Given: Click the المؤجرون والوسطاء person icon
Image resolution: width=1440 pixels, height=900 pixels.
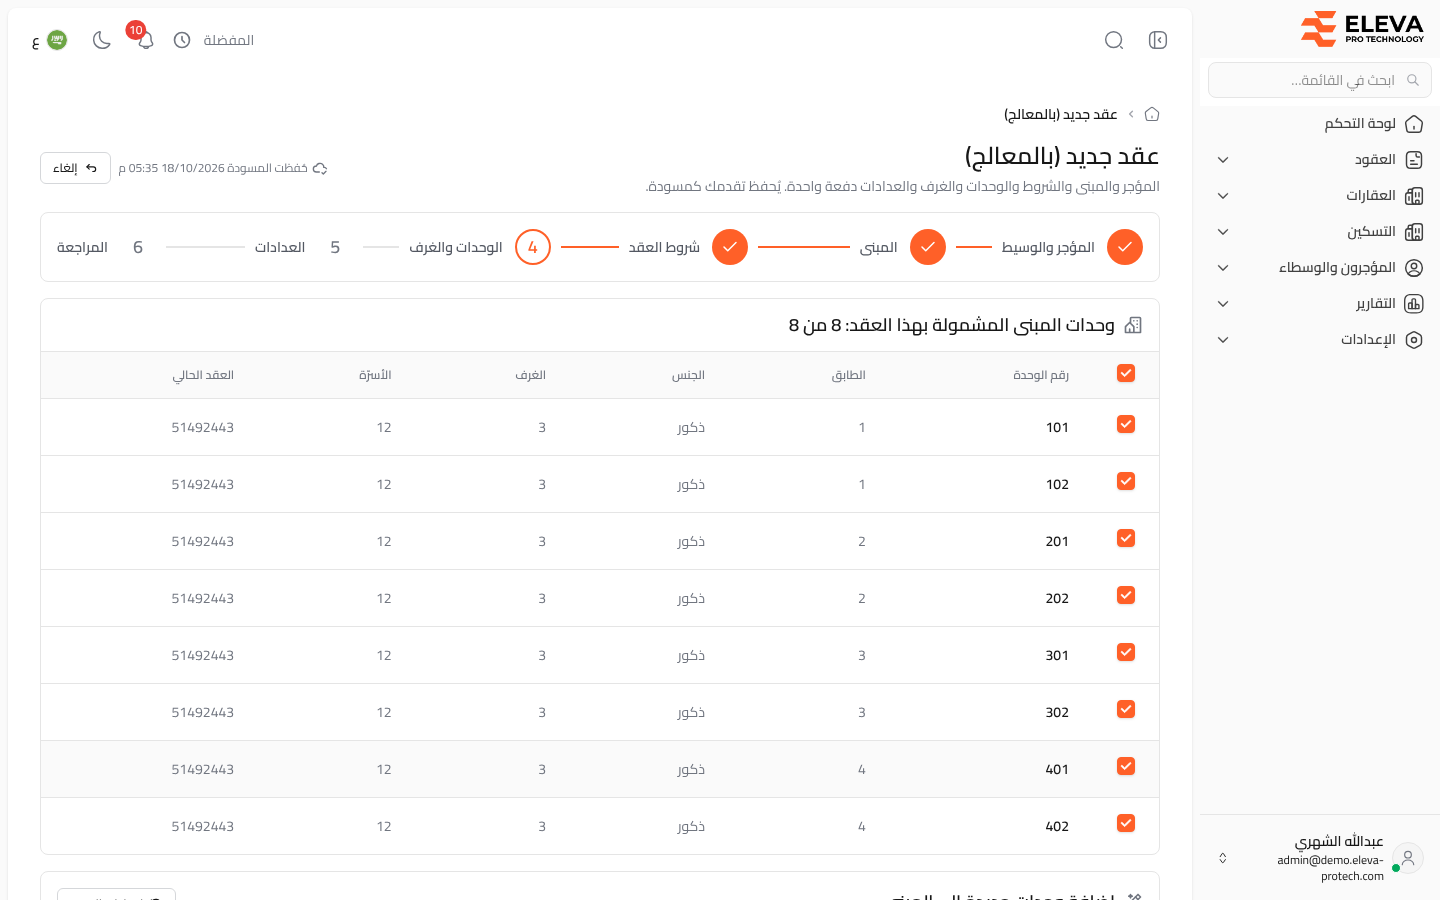Looking at the screenshot, I should point(1414,268).
